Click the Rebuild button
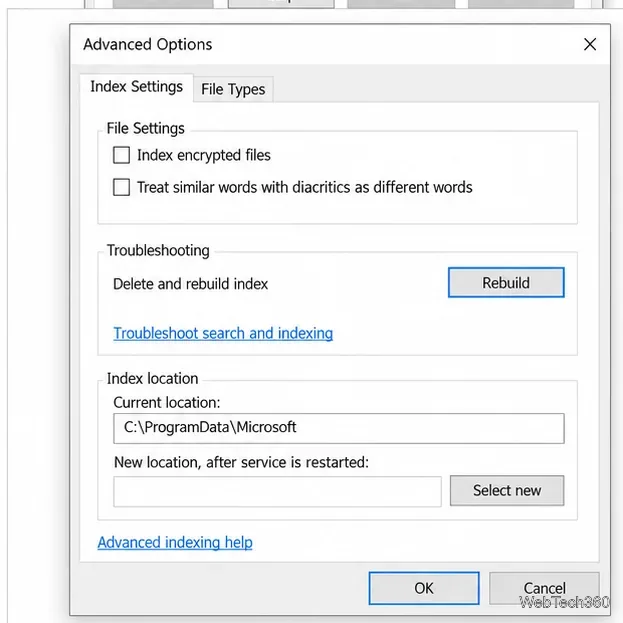The height and width of the screenshot is (623, 623). tap(506, 282)
